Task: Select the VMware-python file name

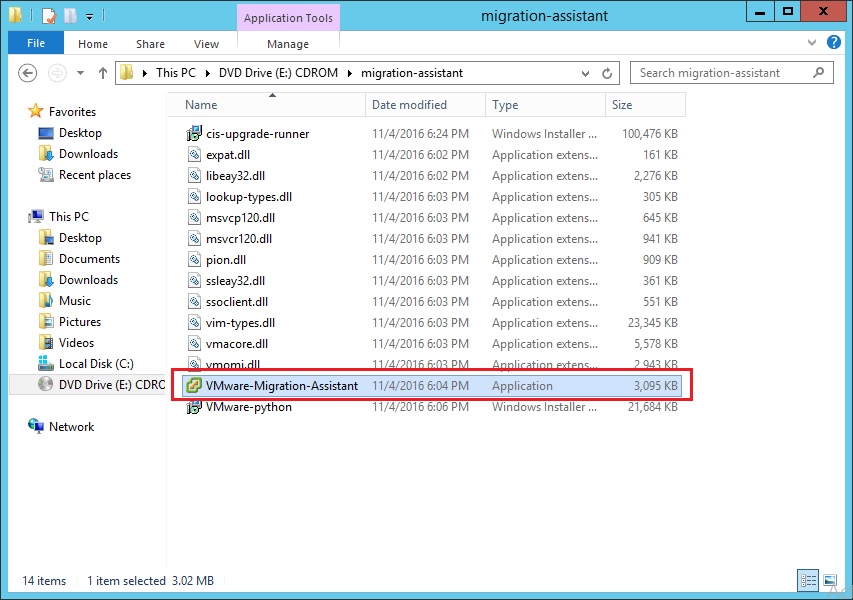Action: tap(249, 407)
